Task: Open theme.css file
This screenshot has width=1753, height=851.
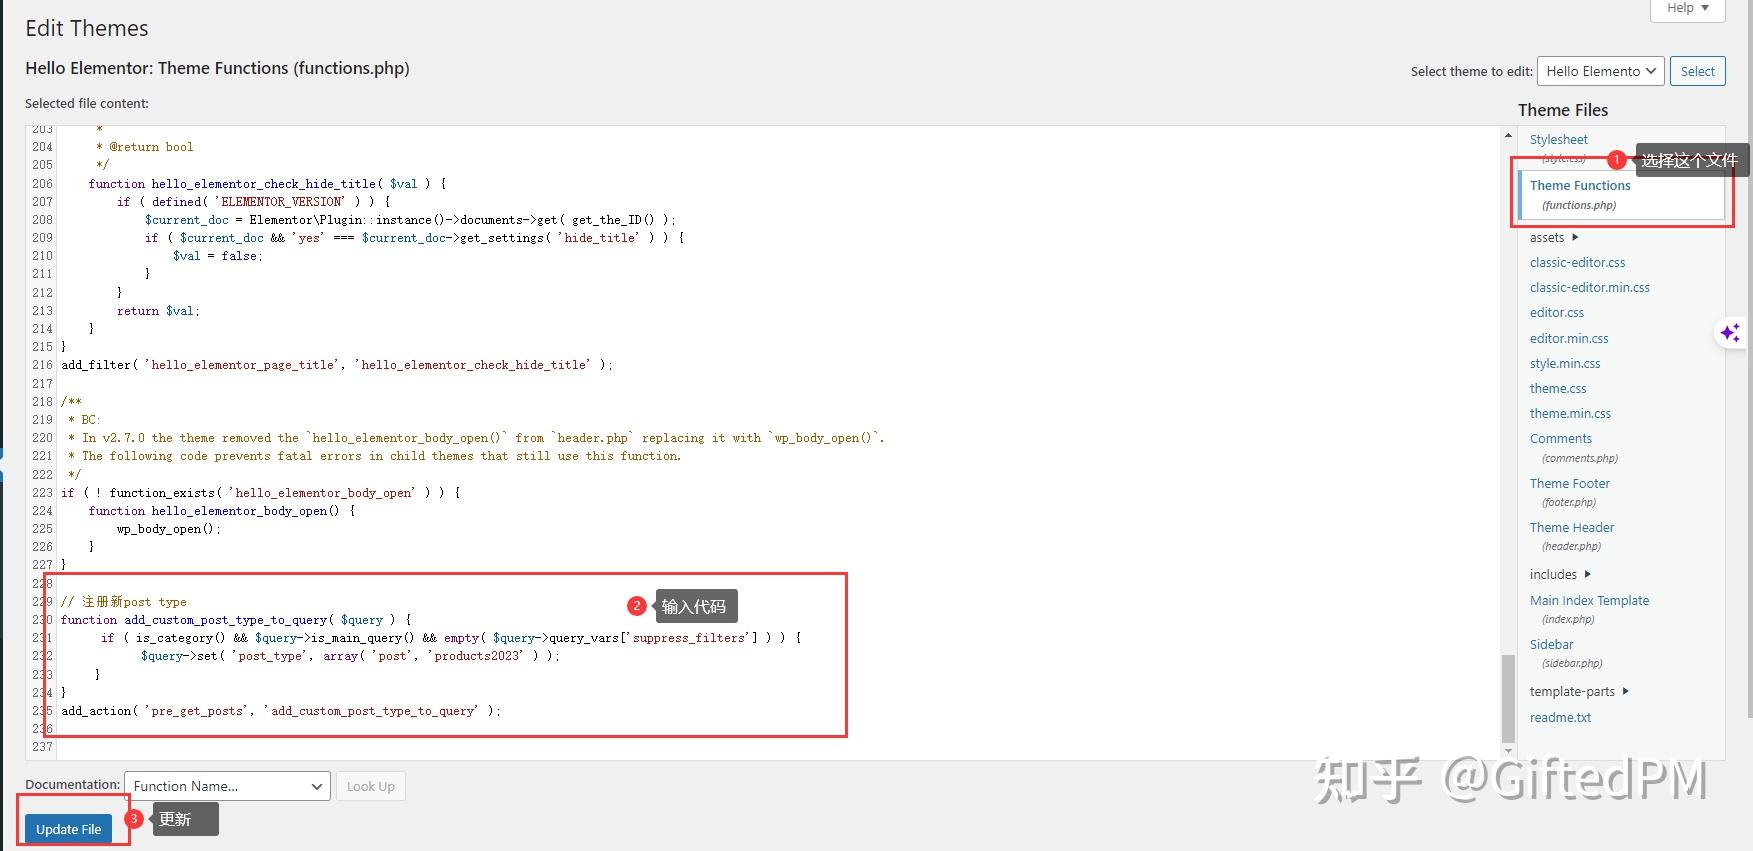Action: [1558, 389]
